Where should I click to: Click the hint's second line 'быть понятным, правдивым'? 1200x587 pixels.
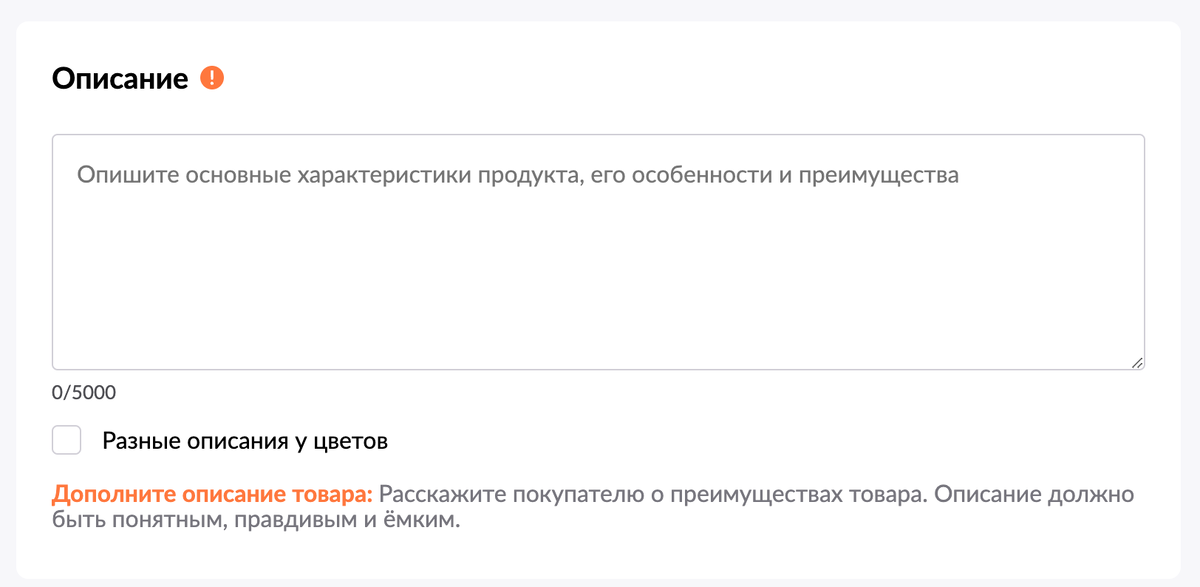200,521
